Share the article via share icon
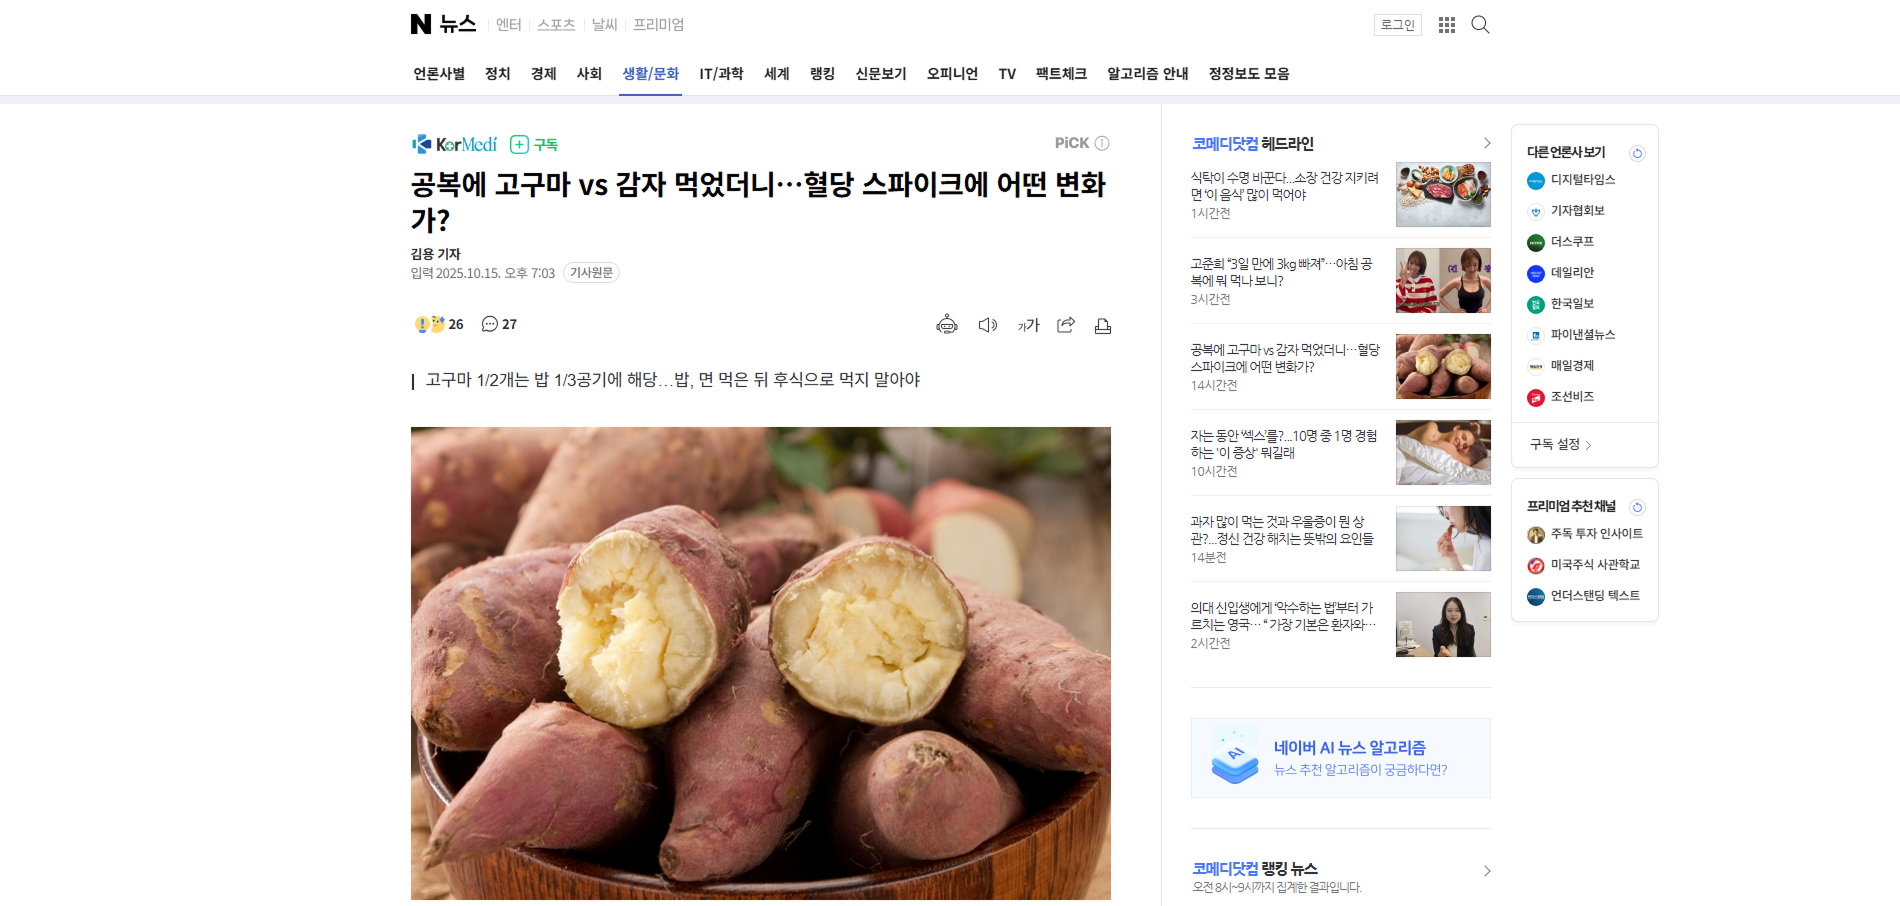 [1066, 325]
